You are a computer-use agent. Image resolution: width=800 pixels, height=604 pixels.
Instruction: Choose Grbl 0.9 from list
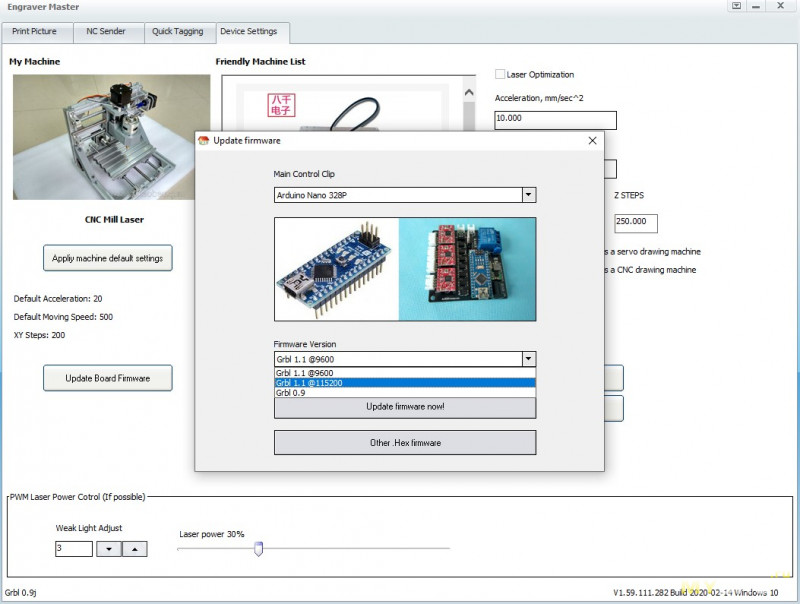point(405,393)
